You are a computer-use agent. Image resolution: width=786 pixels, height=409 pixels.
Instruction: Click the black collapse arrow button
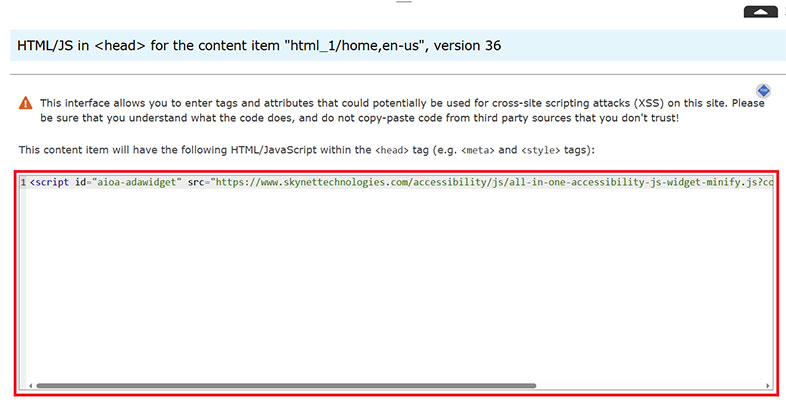(x=762, y=11)
